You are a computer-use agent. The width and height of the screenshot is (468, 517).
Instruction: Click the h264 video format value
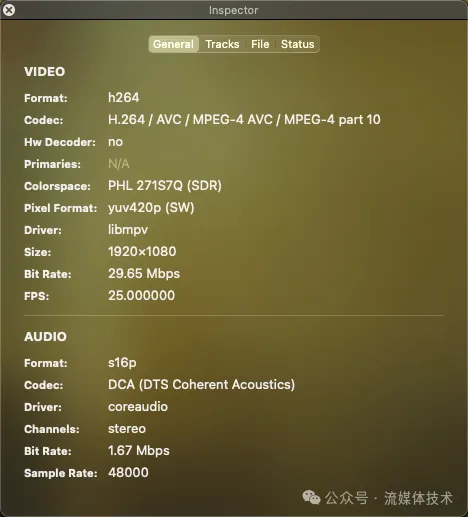(x=124, y=98)
